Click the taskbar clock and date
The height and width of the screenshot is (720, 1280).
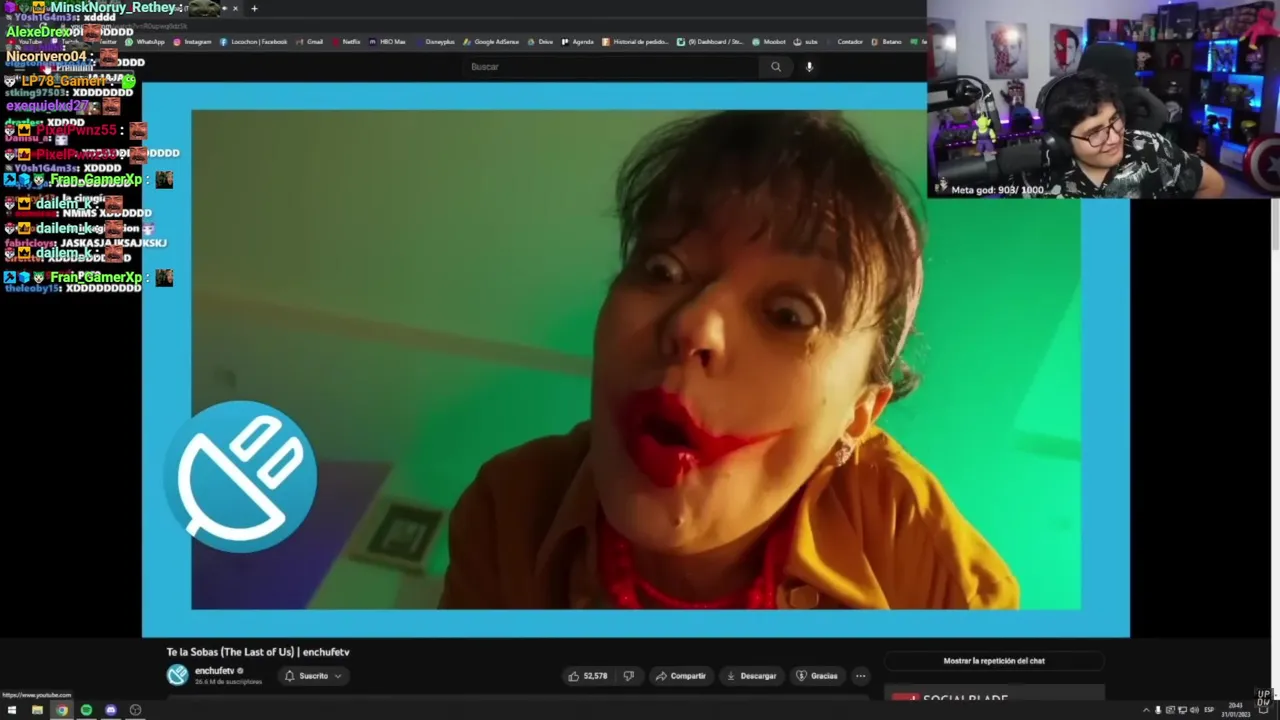pyautogui.click(x=1235, y=710)
